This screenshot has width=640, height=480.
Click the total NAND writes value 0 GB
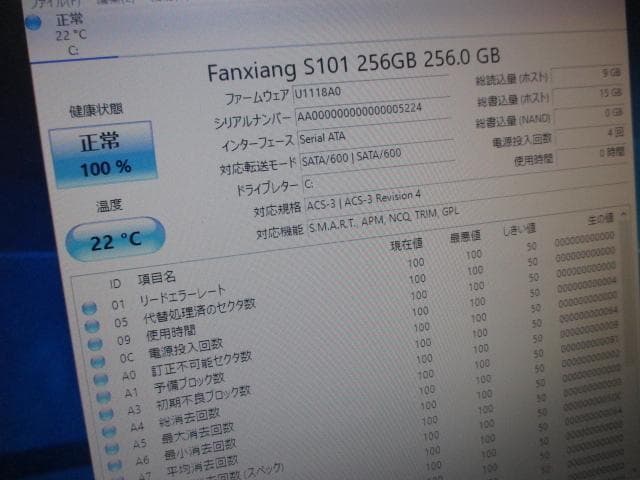point(589,114)
